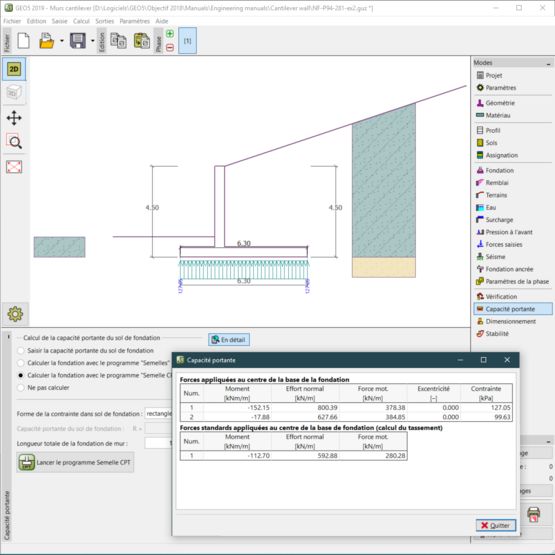555x555 pixels.
Task: Open the Paramètres de la phase mode
Action: [x=517, y=282]
